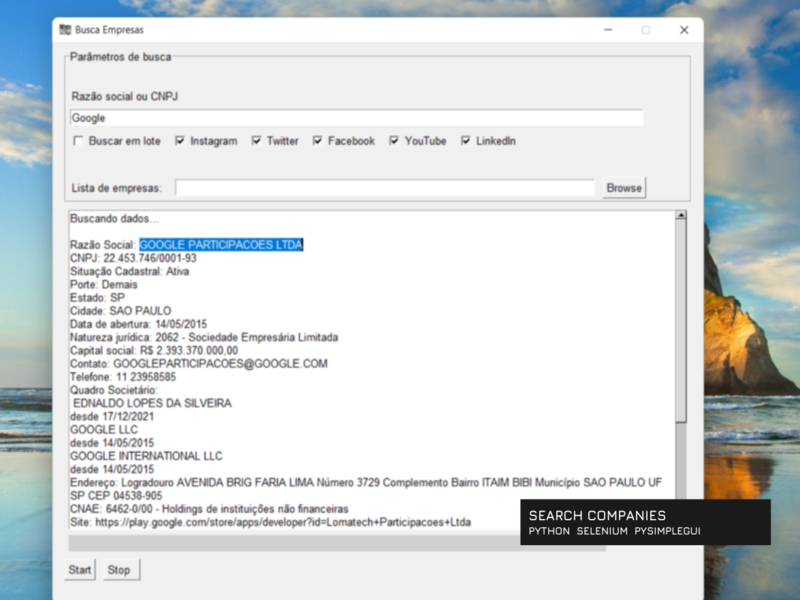Start the company search
800x600 pixels.
point(80,570)
